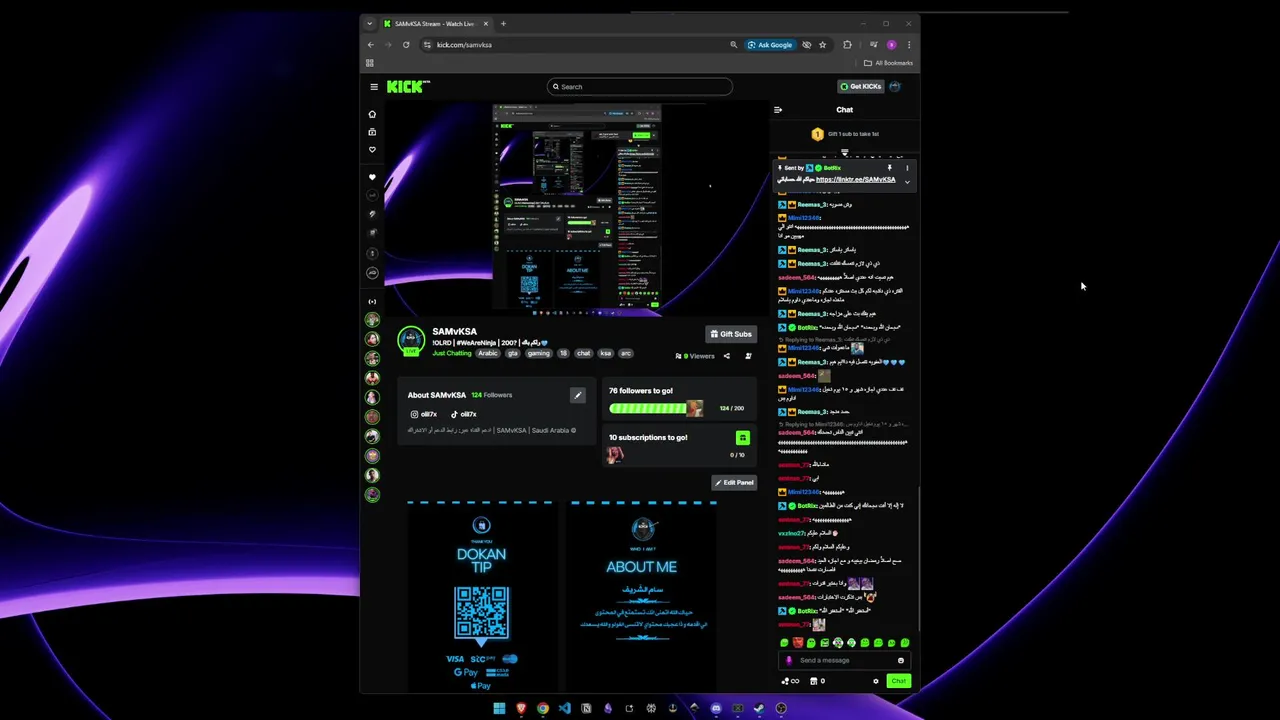Viewport: 1280px width, 720px height.
Task: Select the gaming tag
Action: tap(539, 353)
